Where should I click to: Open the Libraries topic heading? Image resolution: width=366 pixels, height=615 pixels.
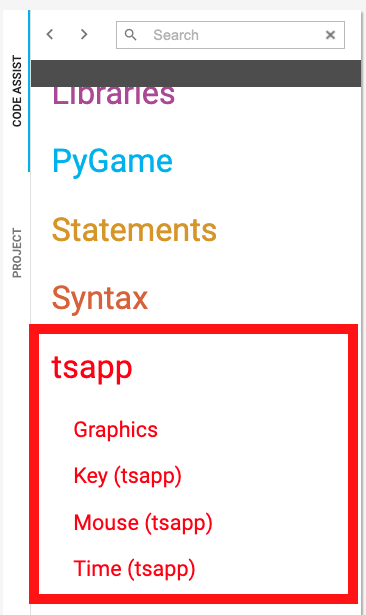pyautogui.click(x=113, y=96)
